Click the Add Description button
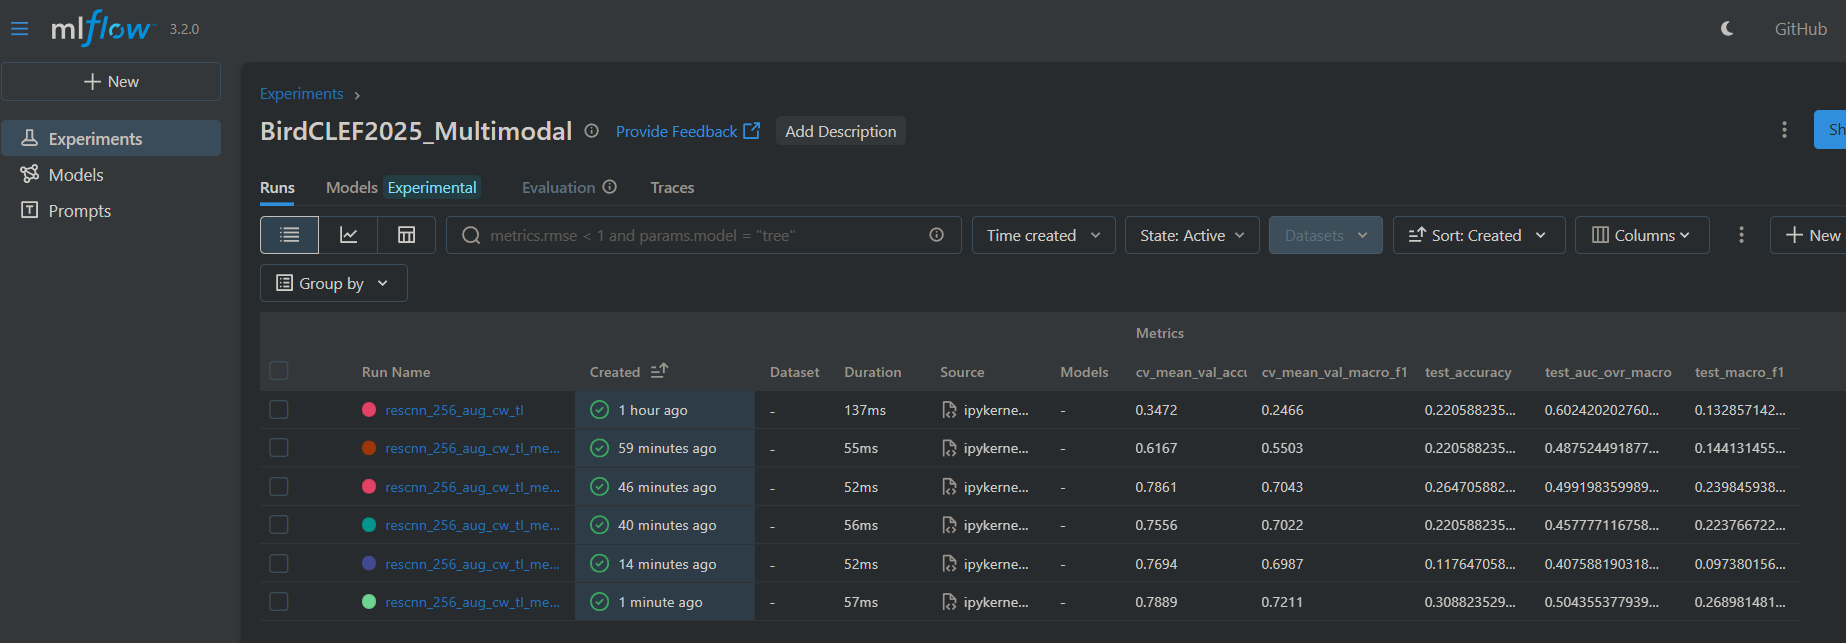The width and height of the screenshot is (1846, 643). click(840, 131)
